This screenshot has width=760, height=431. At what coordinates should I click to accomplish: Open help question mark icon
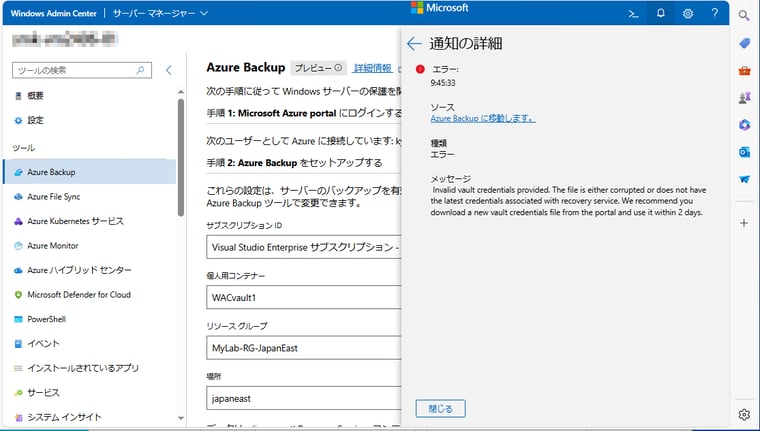coord(714,14)
